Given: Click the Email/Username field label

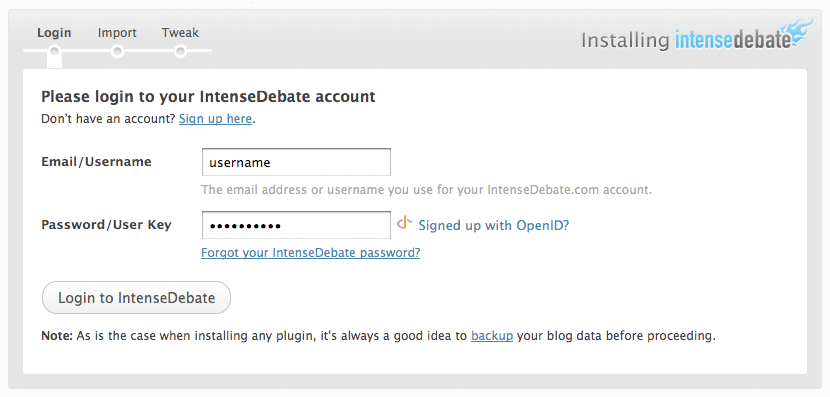Looking at the screenshot, I should click(96, 161).
